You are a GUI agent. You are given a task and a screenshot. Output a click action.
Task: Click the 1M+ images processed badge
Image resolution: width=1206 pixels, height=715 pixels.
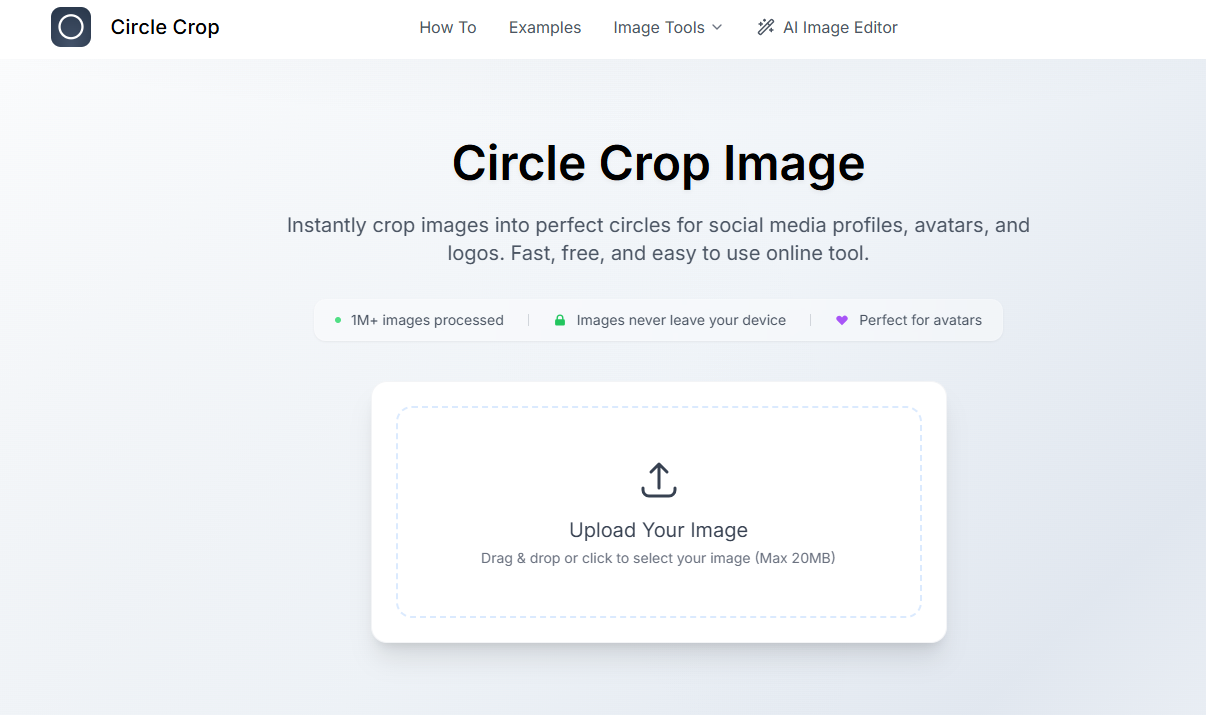click(x=421, y=320)
